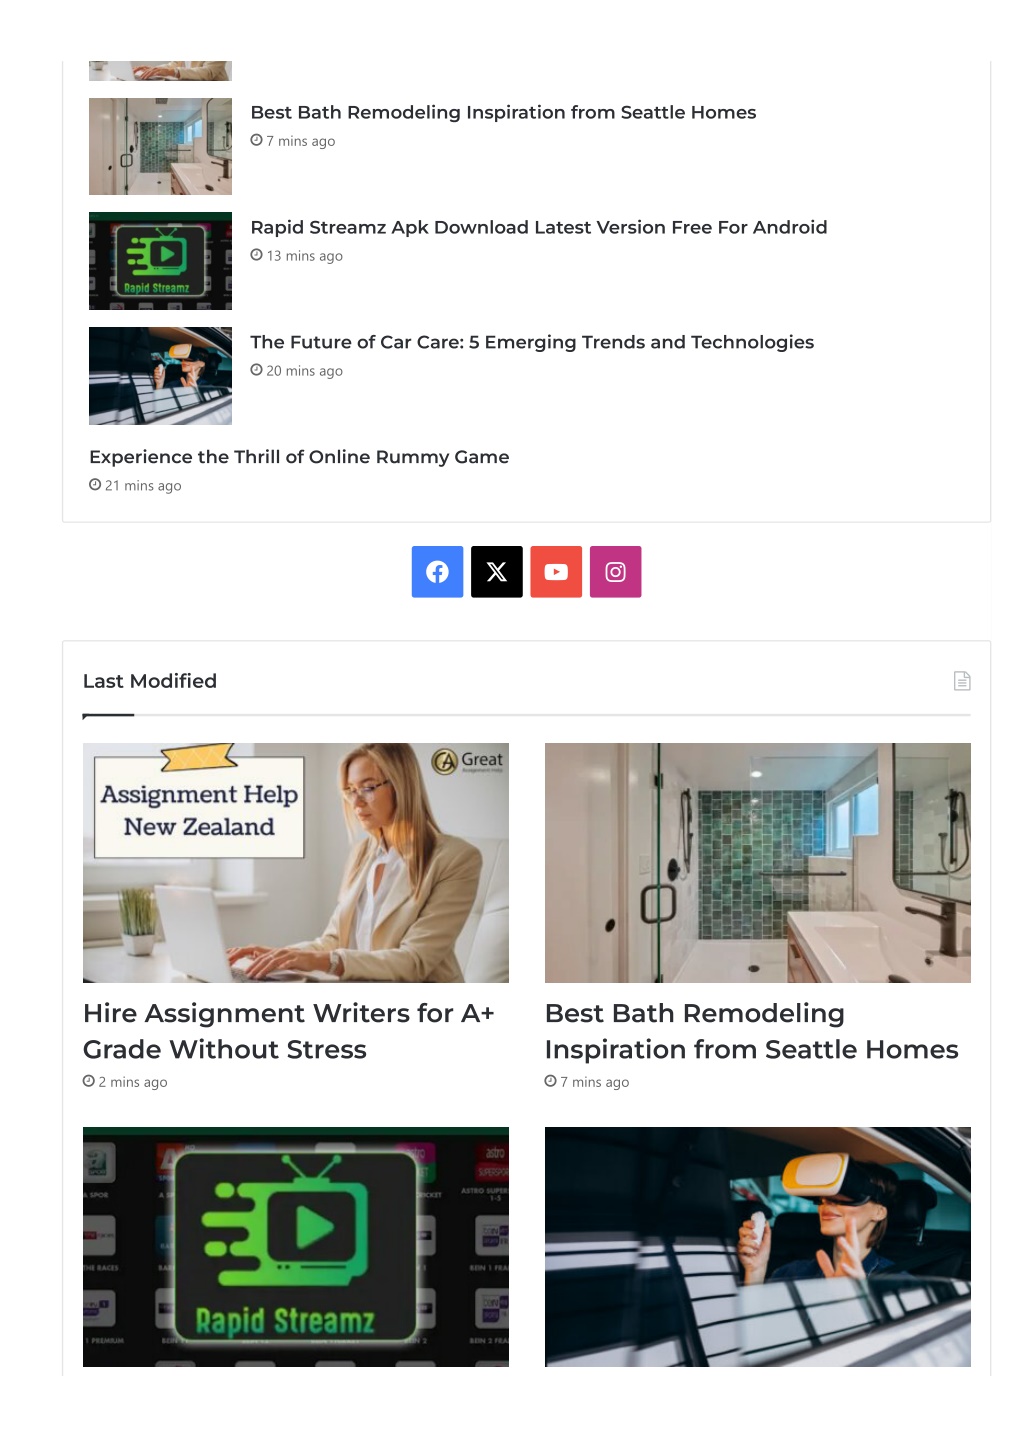Open the Facebook social icon
Screen dimensions: 1024x1449
437,572
